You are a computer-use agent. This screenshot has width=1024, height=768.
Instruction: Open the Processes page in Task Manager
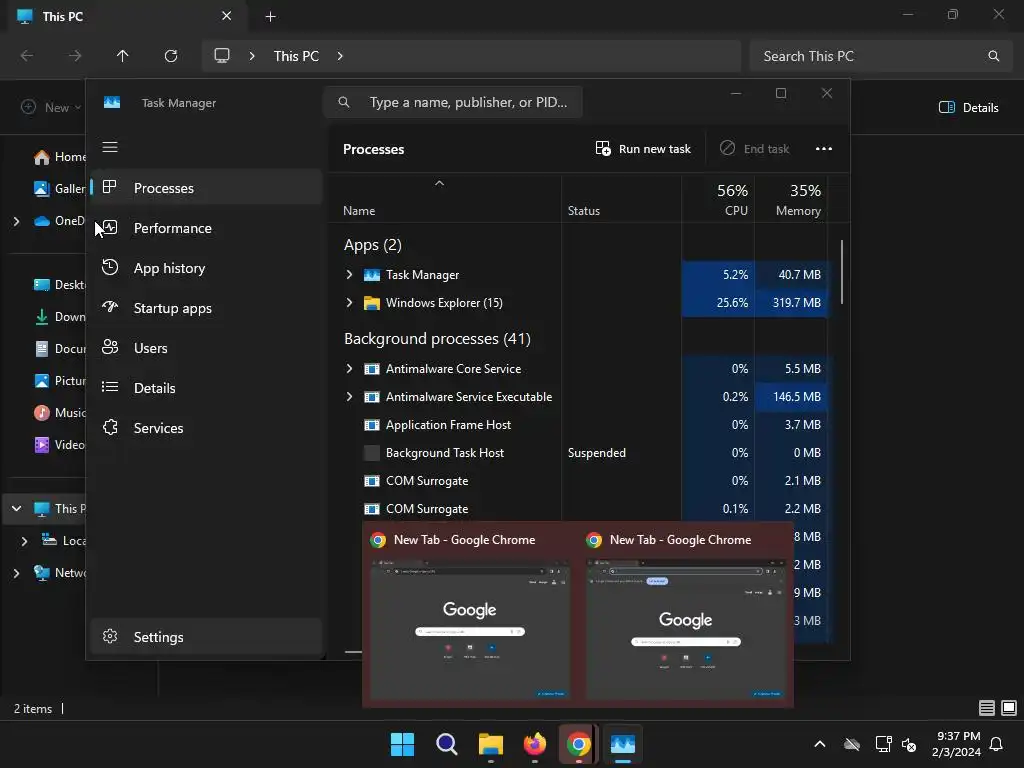206,188
